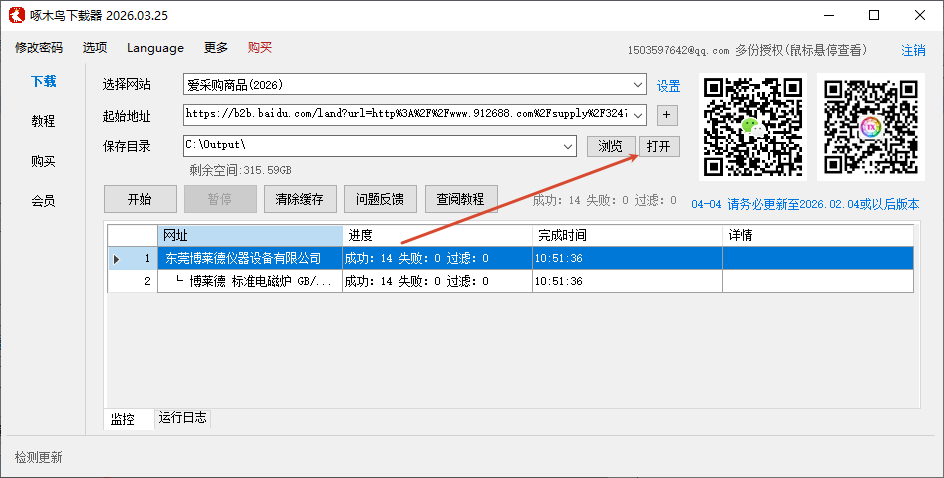
Task: Click the woodpecker app icon in title bar
Action: tap(16, 15)
